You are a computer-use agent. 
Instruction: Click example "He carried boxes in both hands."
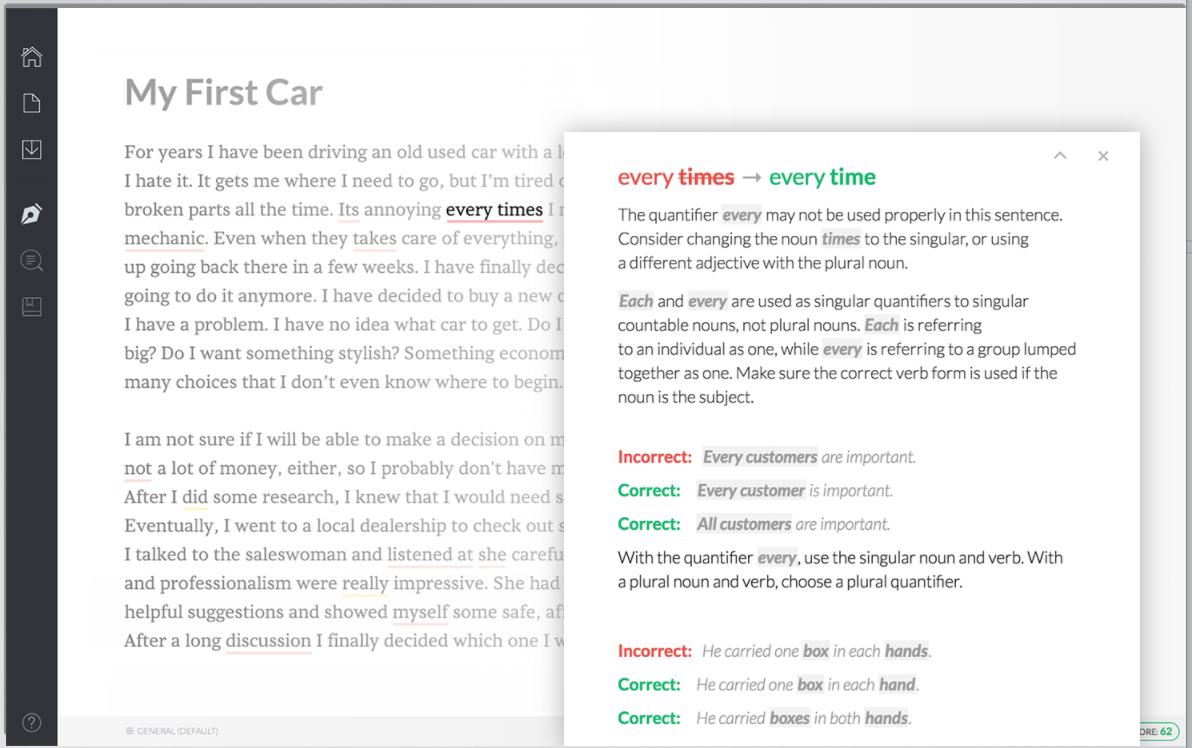coord(804,718)
